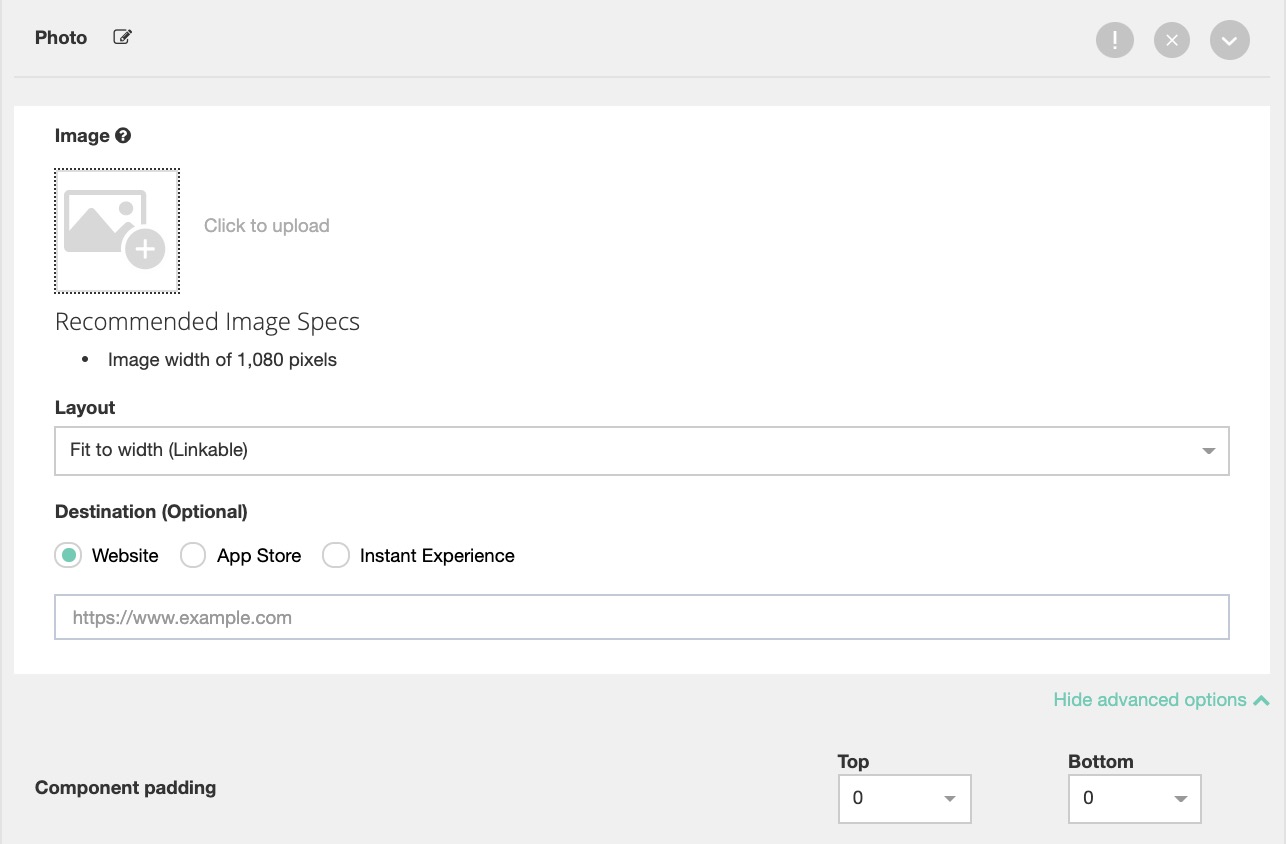Screen dimensions: 1286x844
Task: Click the Layout dropdown's arrow indicator
Action: point(1208,451)
